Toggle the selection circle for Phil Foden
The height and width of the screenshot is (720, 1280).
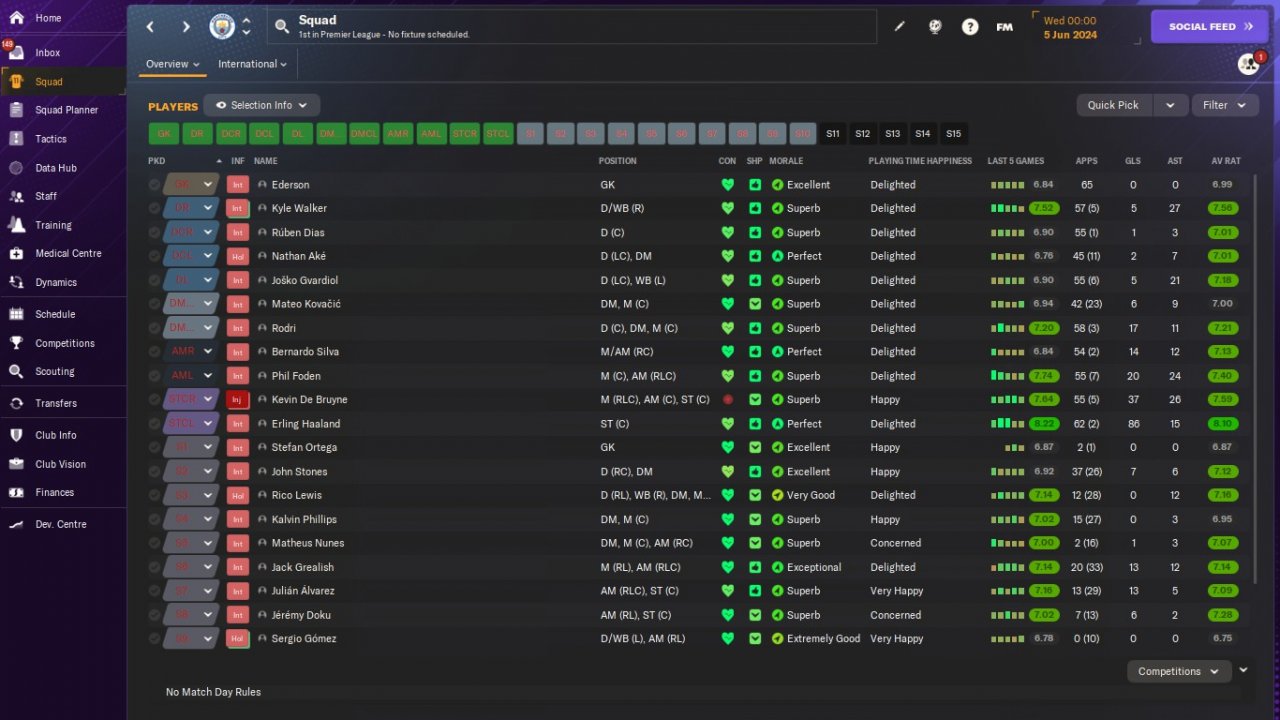pos(154,376)
